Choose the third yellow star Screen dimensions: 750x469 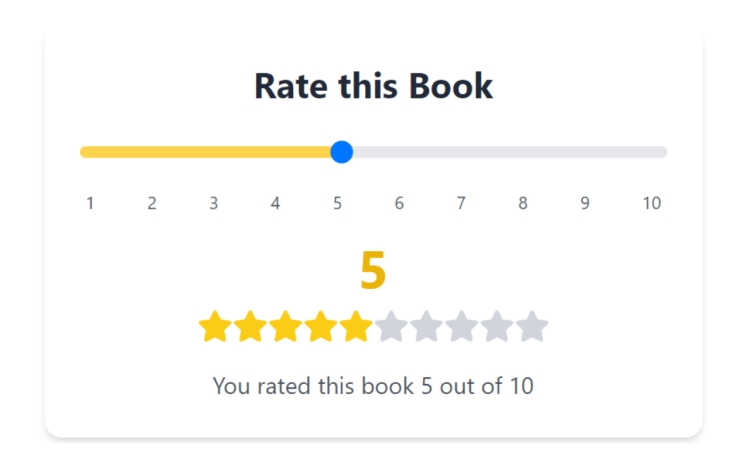(x=286, y=326)
